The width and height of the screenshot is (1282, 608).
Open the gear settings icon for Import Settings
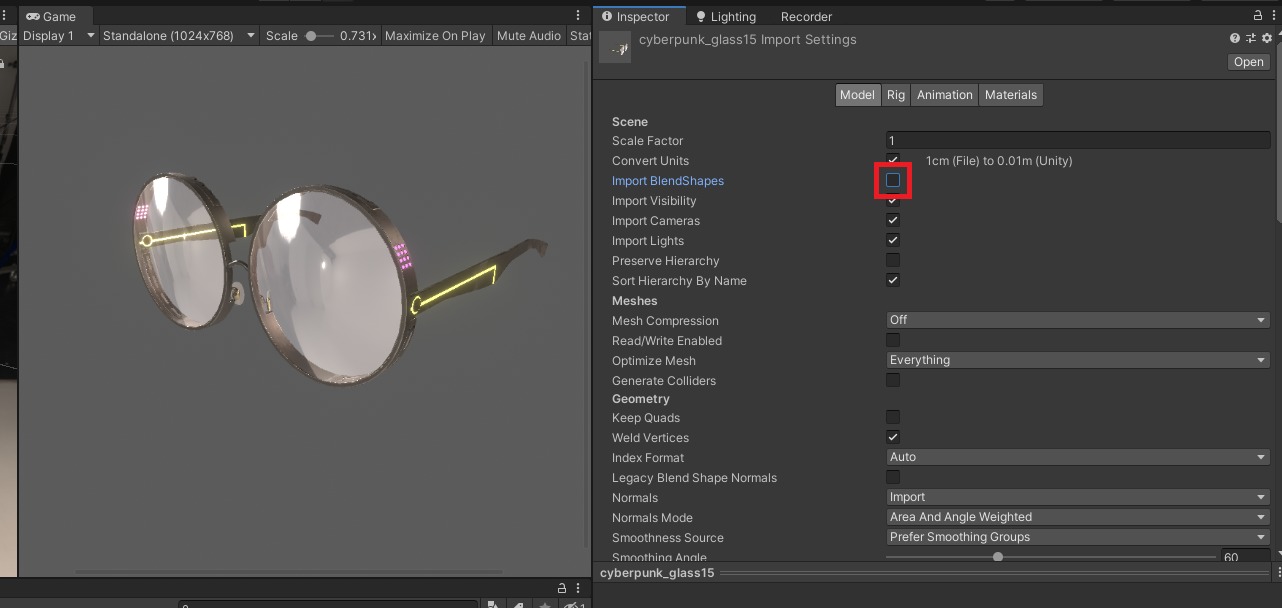pyautogui.click(x=1266, y=38)
